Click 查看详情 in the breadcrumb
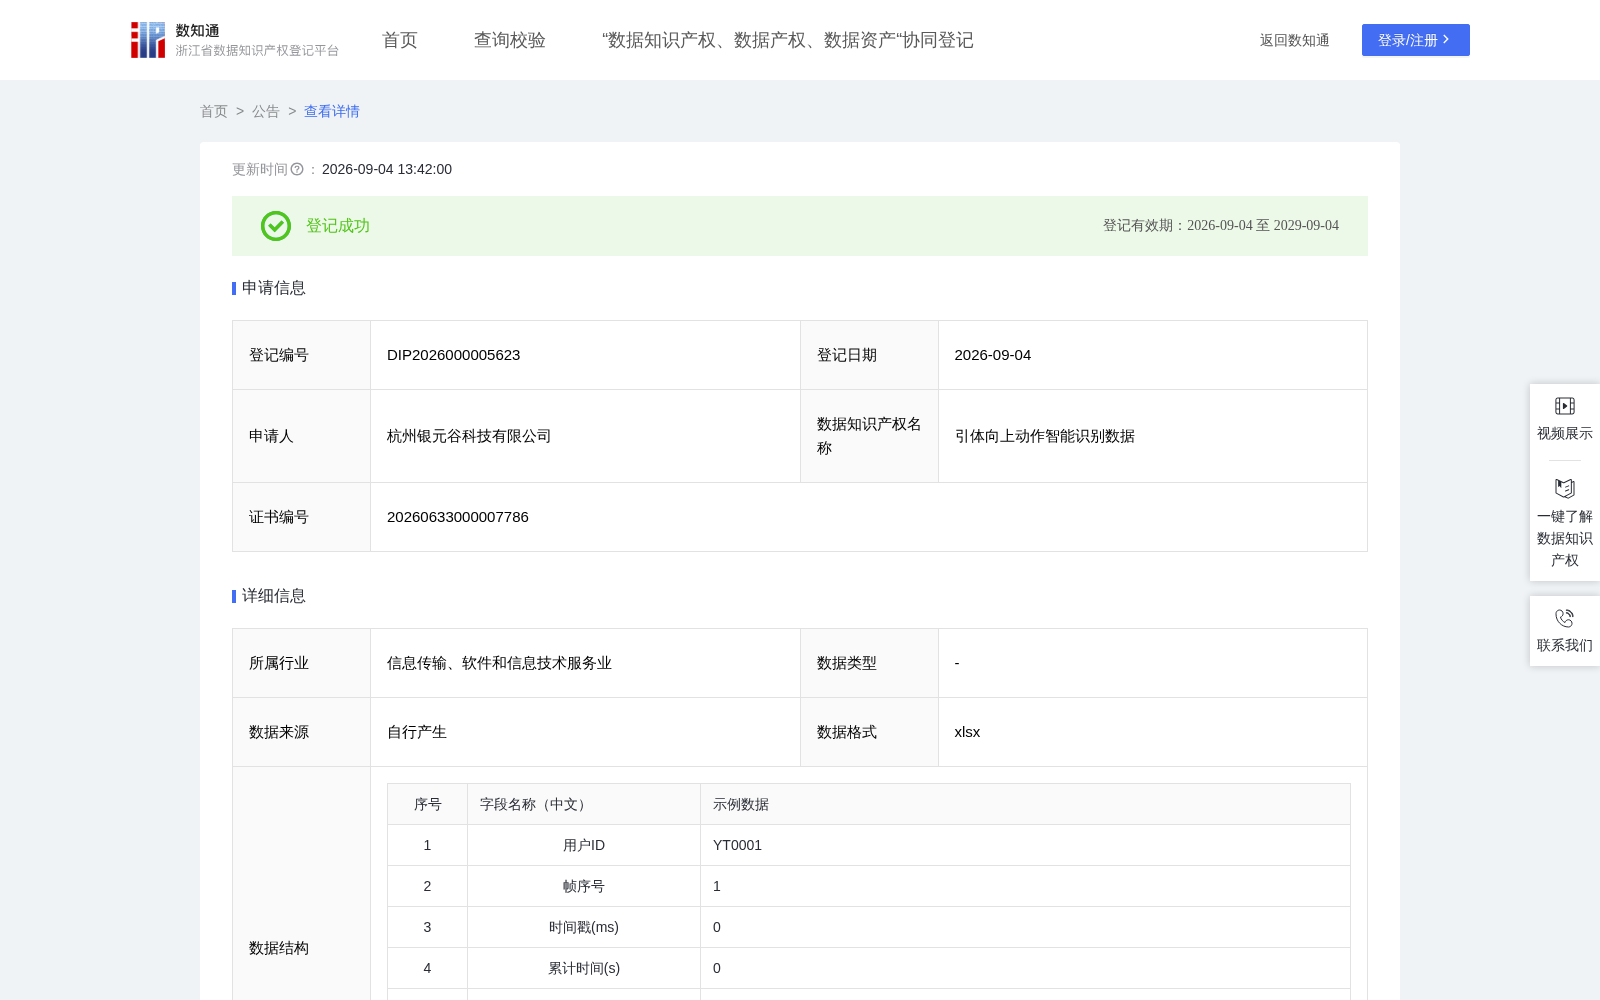 (x=332, y=111)
